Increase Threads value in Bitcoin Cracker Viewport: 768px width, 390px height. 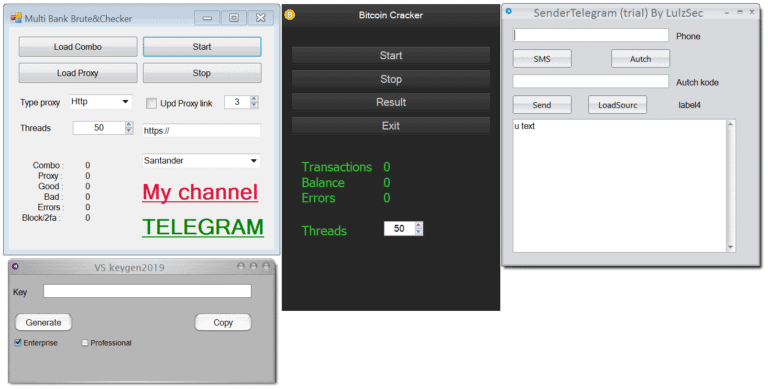coord(418,225)
